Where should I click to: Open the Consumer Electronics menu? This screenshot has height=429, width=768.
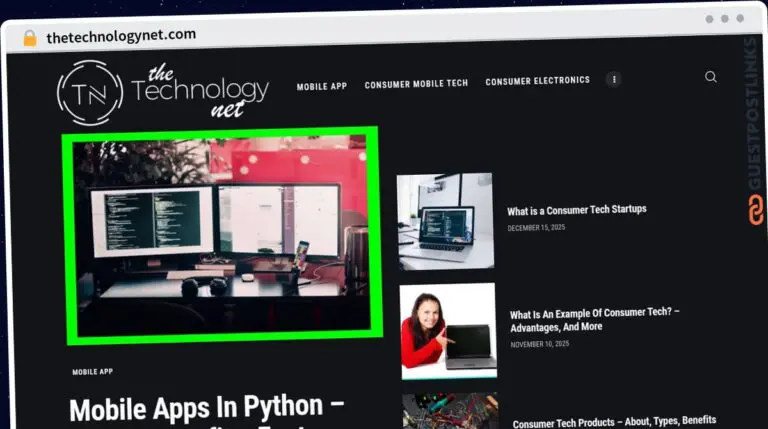(538, 80)
